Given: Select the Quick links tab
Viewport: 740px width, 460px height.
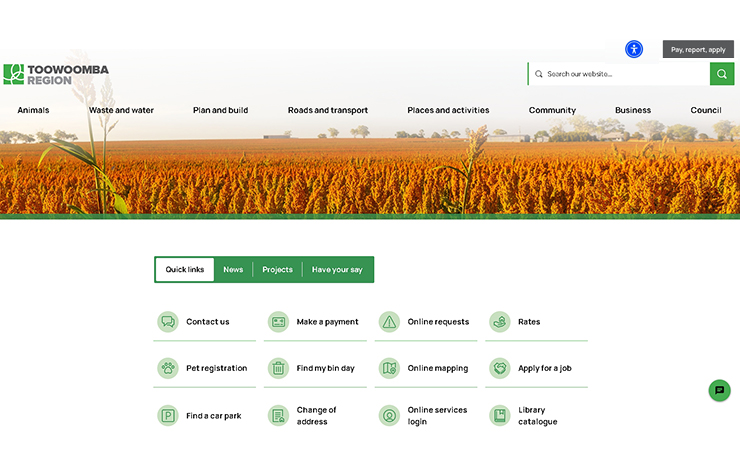Looking at the screenshot, I should tap(185, 269).
